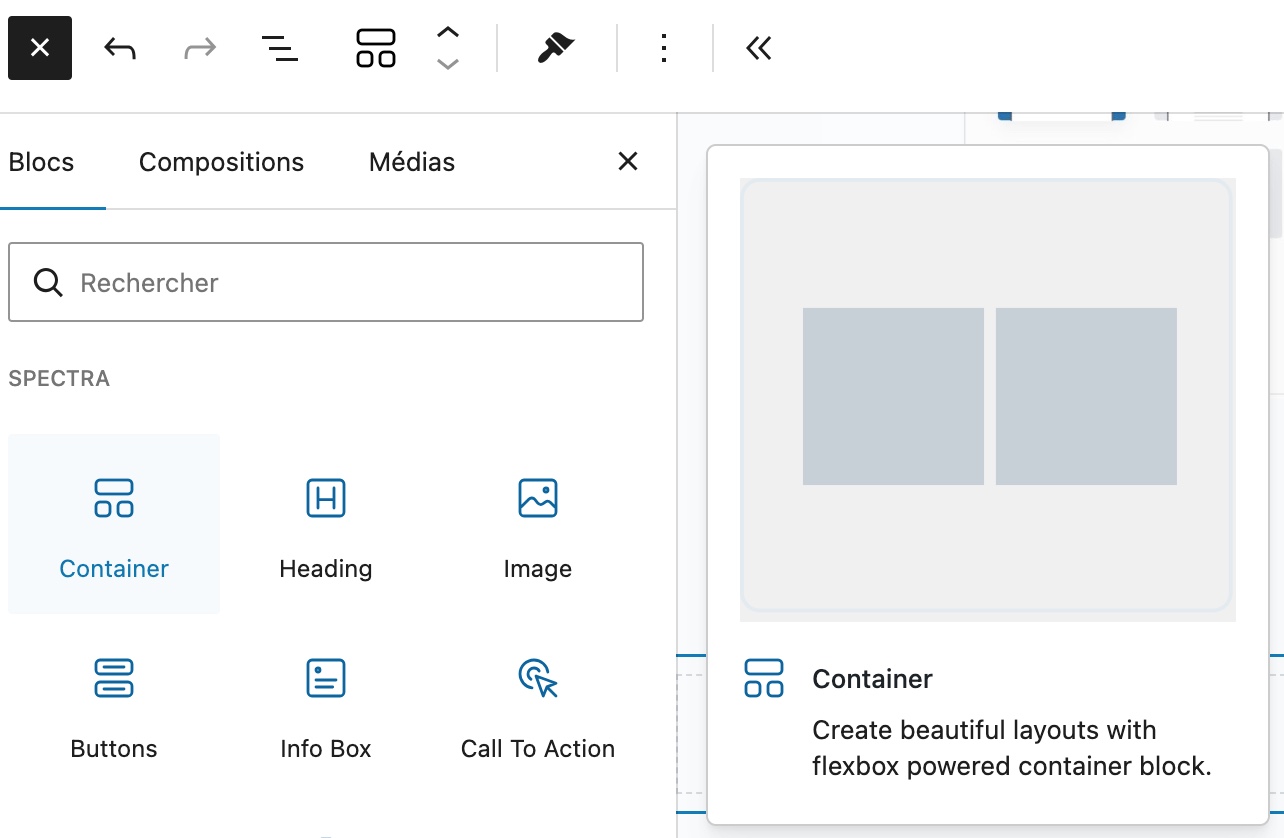This screenshot has width=1284, height=838.
Task: Click the paintbrush styles icon
Action: coord(556,48)
